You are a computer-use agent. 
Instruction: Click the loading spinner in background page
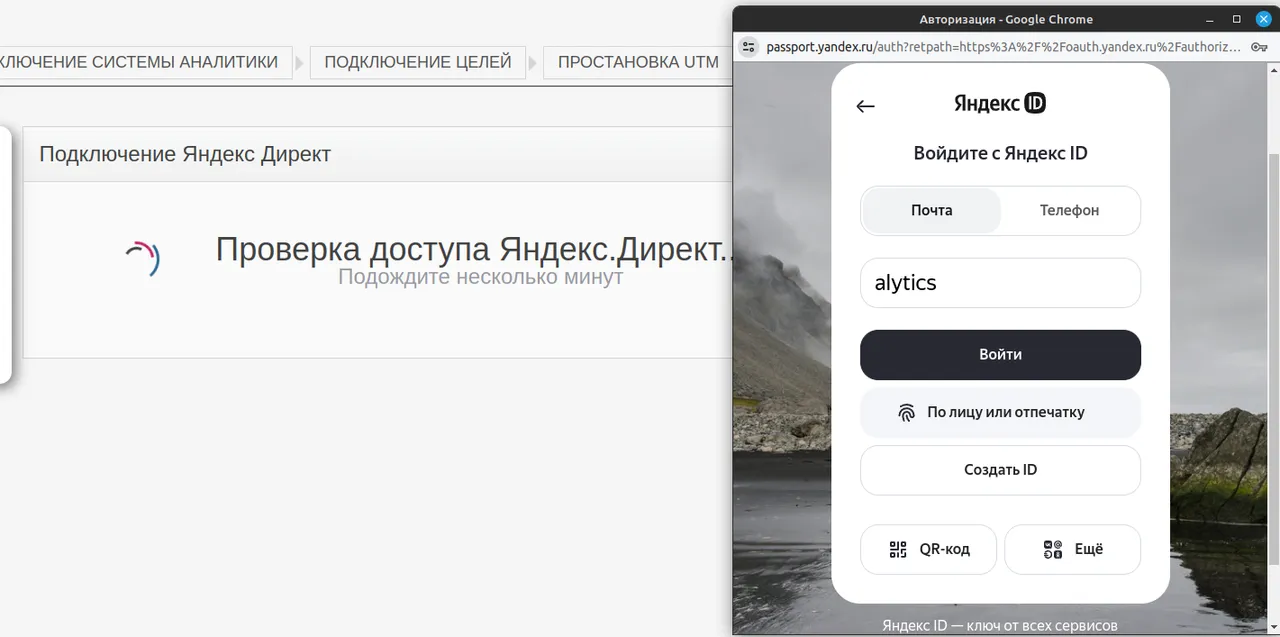tap(142, 259)
